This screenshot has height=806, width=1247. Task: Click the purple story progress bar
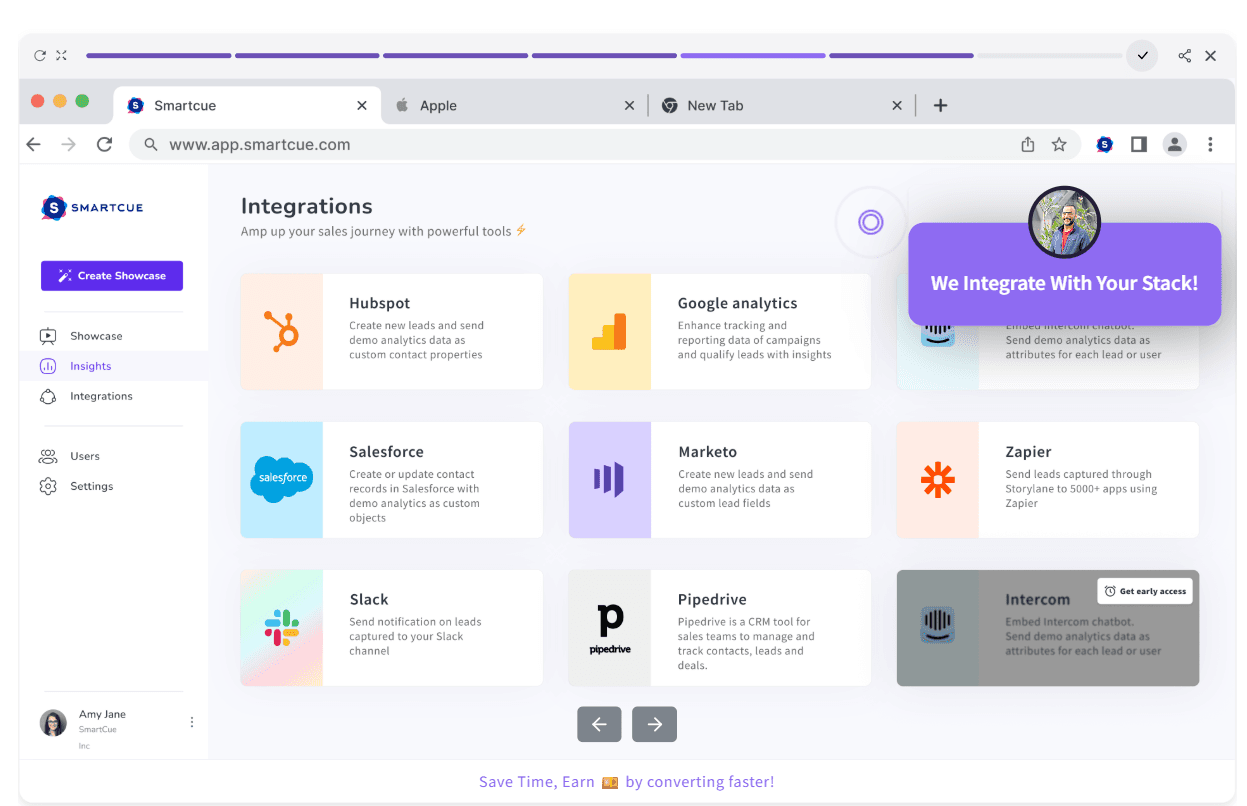pyautogui.click(x=753, y=55)
